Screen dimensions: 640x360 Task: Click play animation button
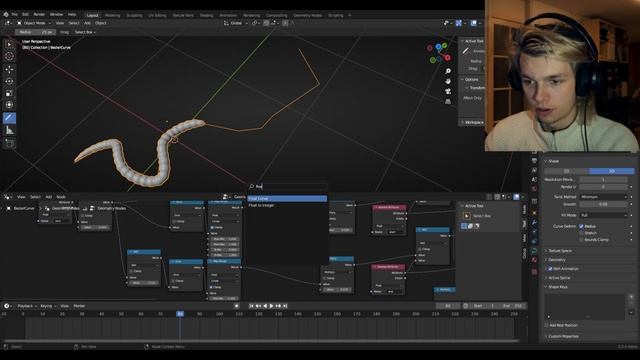click(x=271, y=306)
